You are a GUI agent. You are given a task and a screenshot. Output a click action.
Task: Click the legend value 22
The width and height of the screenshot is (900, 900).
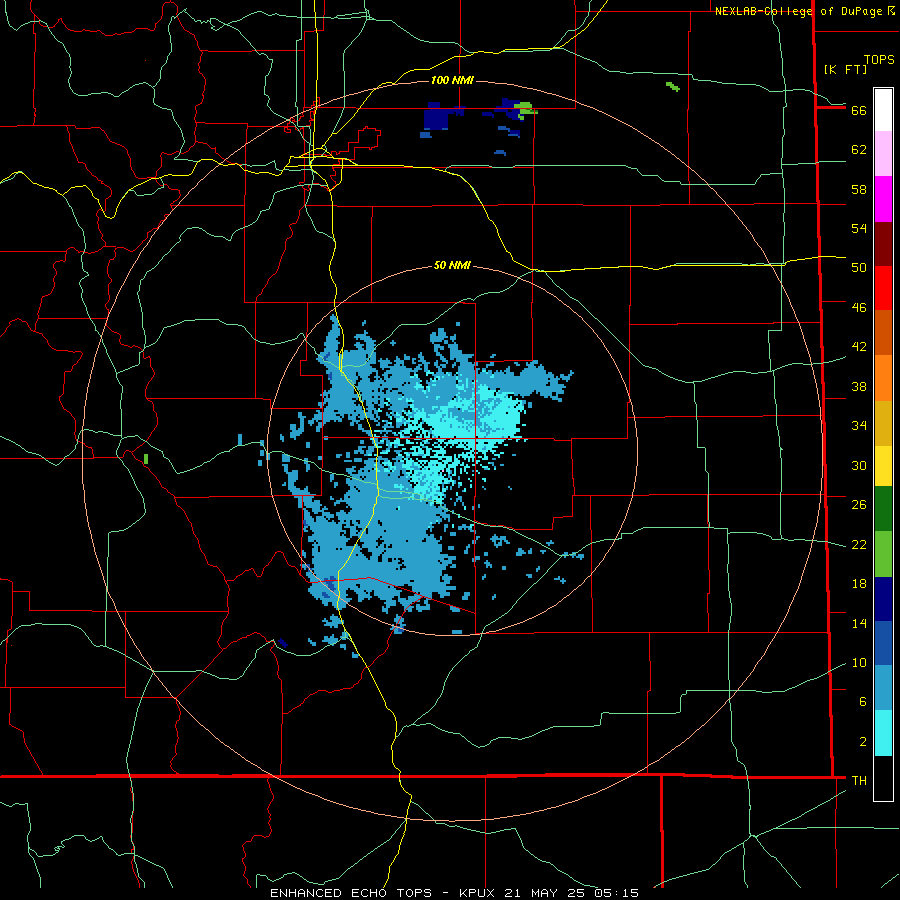point(859,544)
